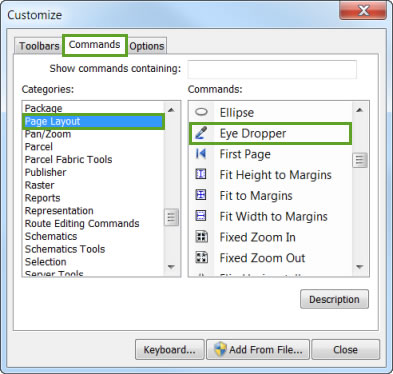Click the shield icon on Add From File
This screenshot has height=374, width=393.
coord(220,349)
